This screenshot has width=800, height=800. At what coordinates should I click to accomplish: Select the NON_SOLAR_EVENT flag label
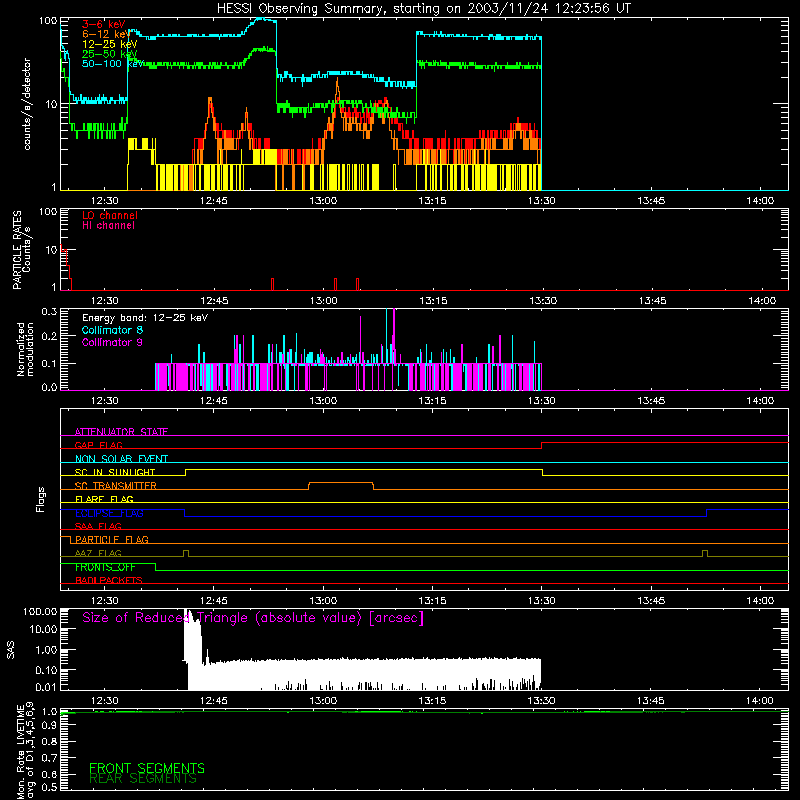pyautogui.click(x=121, y=459)
